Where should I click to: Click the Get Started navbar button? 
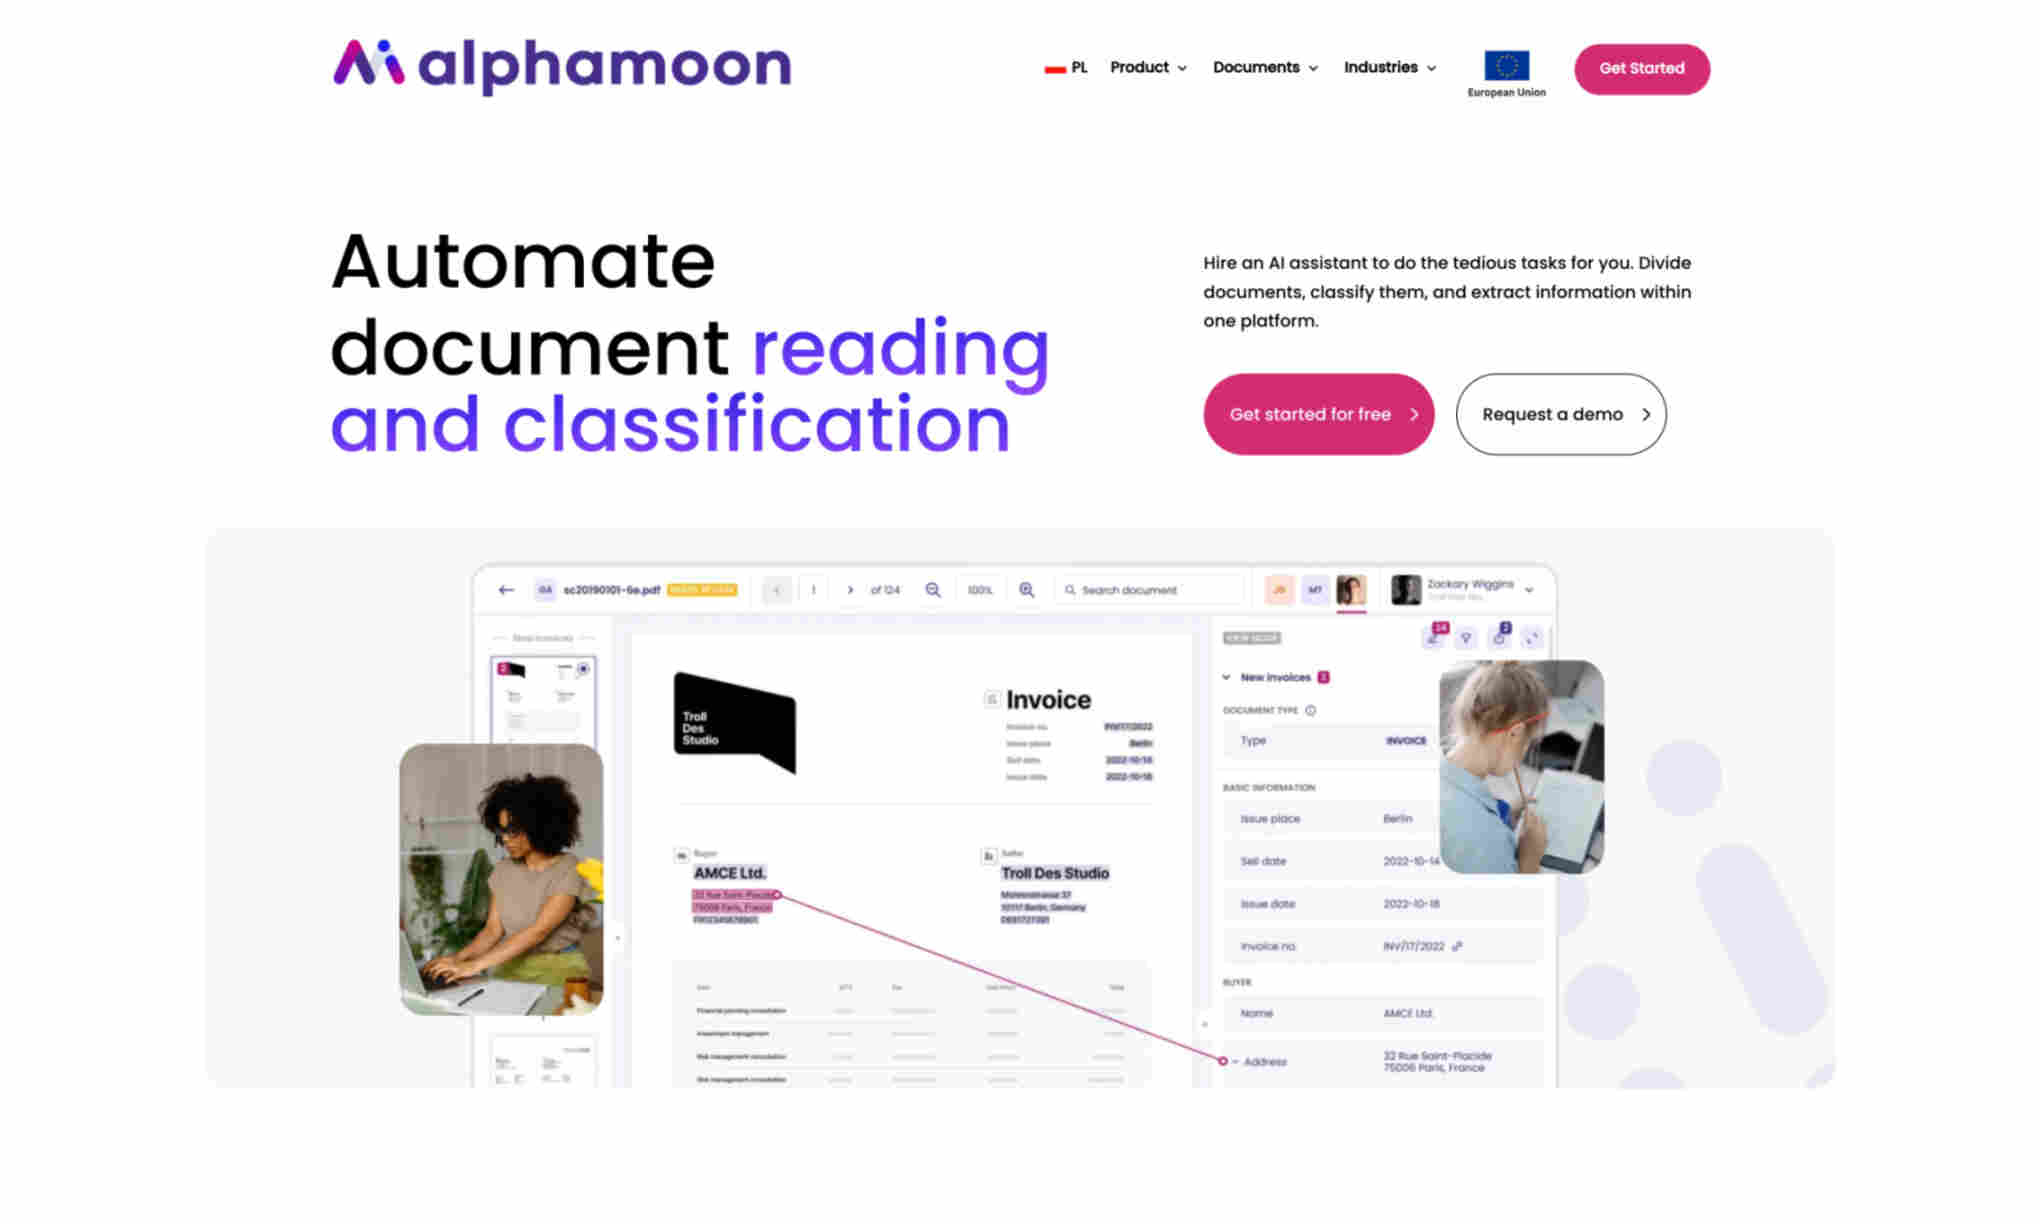tap(1642, 68)
